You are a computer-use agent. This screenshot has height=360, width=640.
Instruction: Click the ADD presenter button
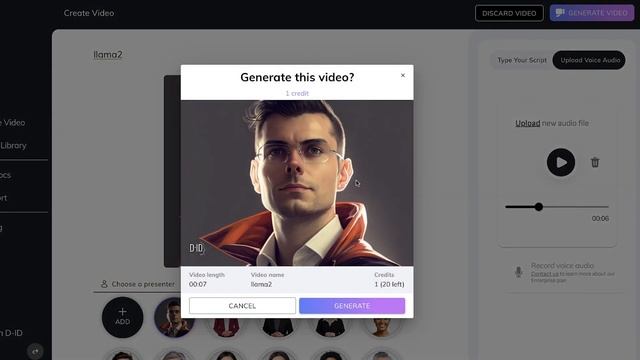[122, 317]
